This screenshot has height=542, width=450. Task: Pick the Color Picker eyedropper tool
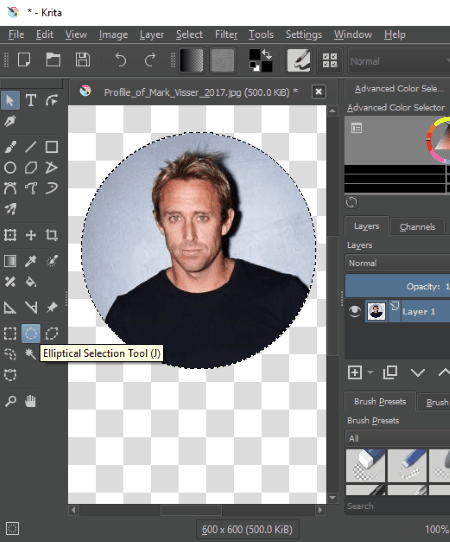[31, 261]
